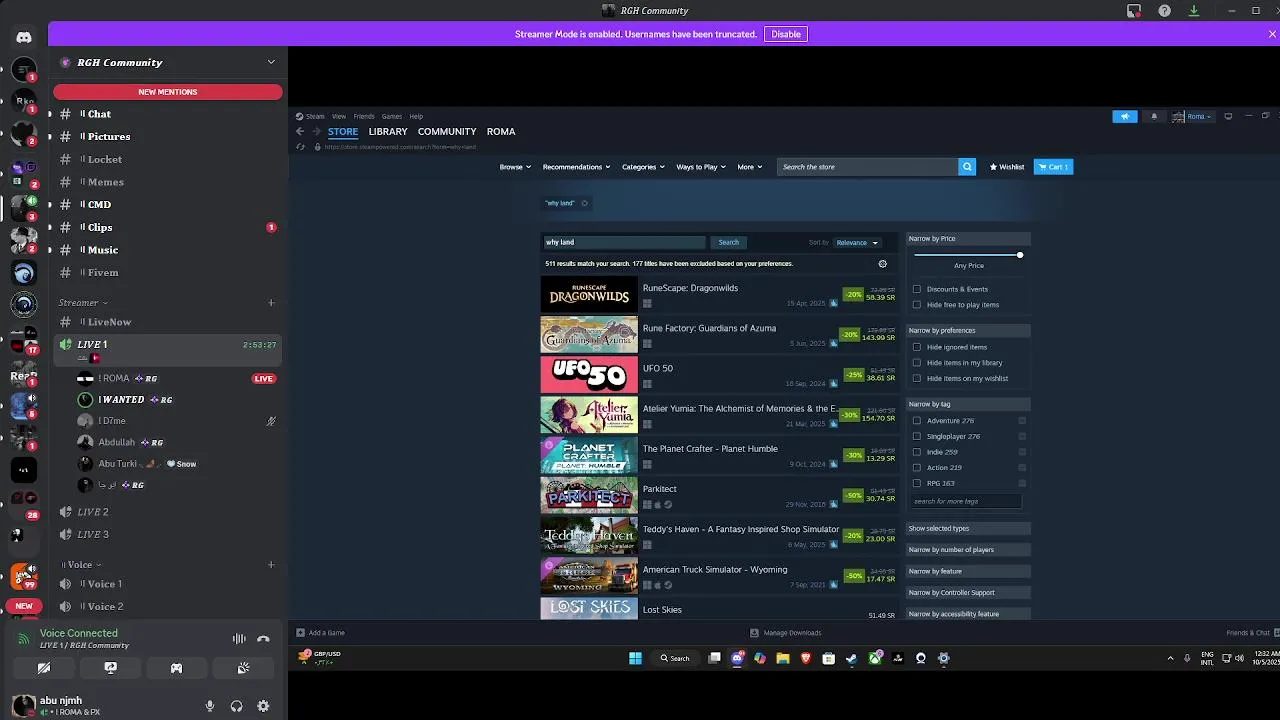1280x720 pixels.
Task: Open the Browse store menu
Action: pyautogui.click(x=515, y=167)
